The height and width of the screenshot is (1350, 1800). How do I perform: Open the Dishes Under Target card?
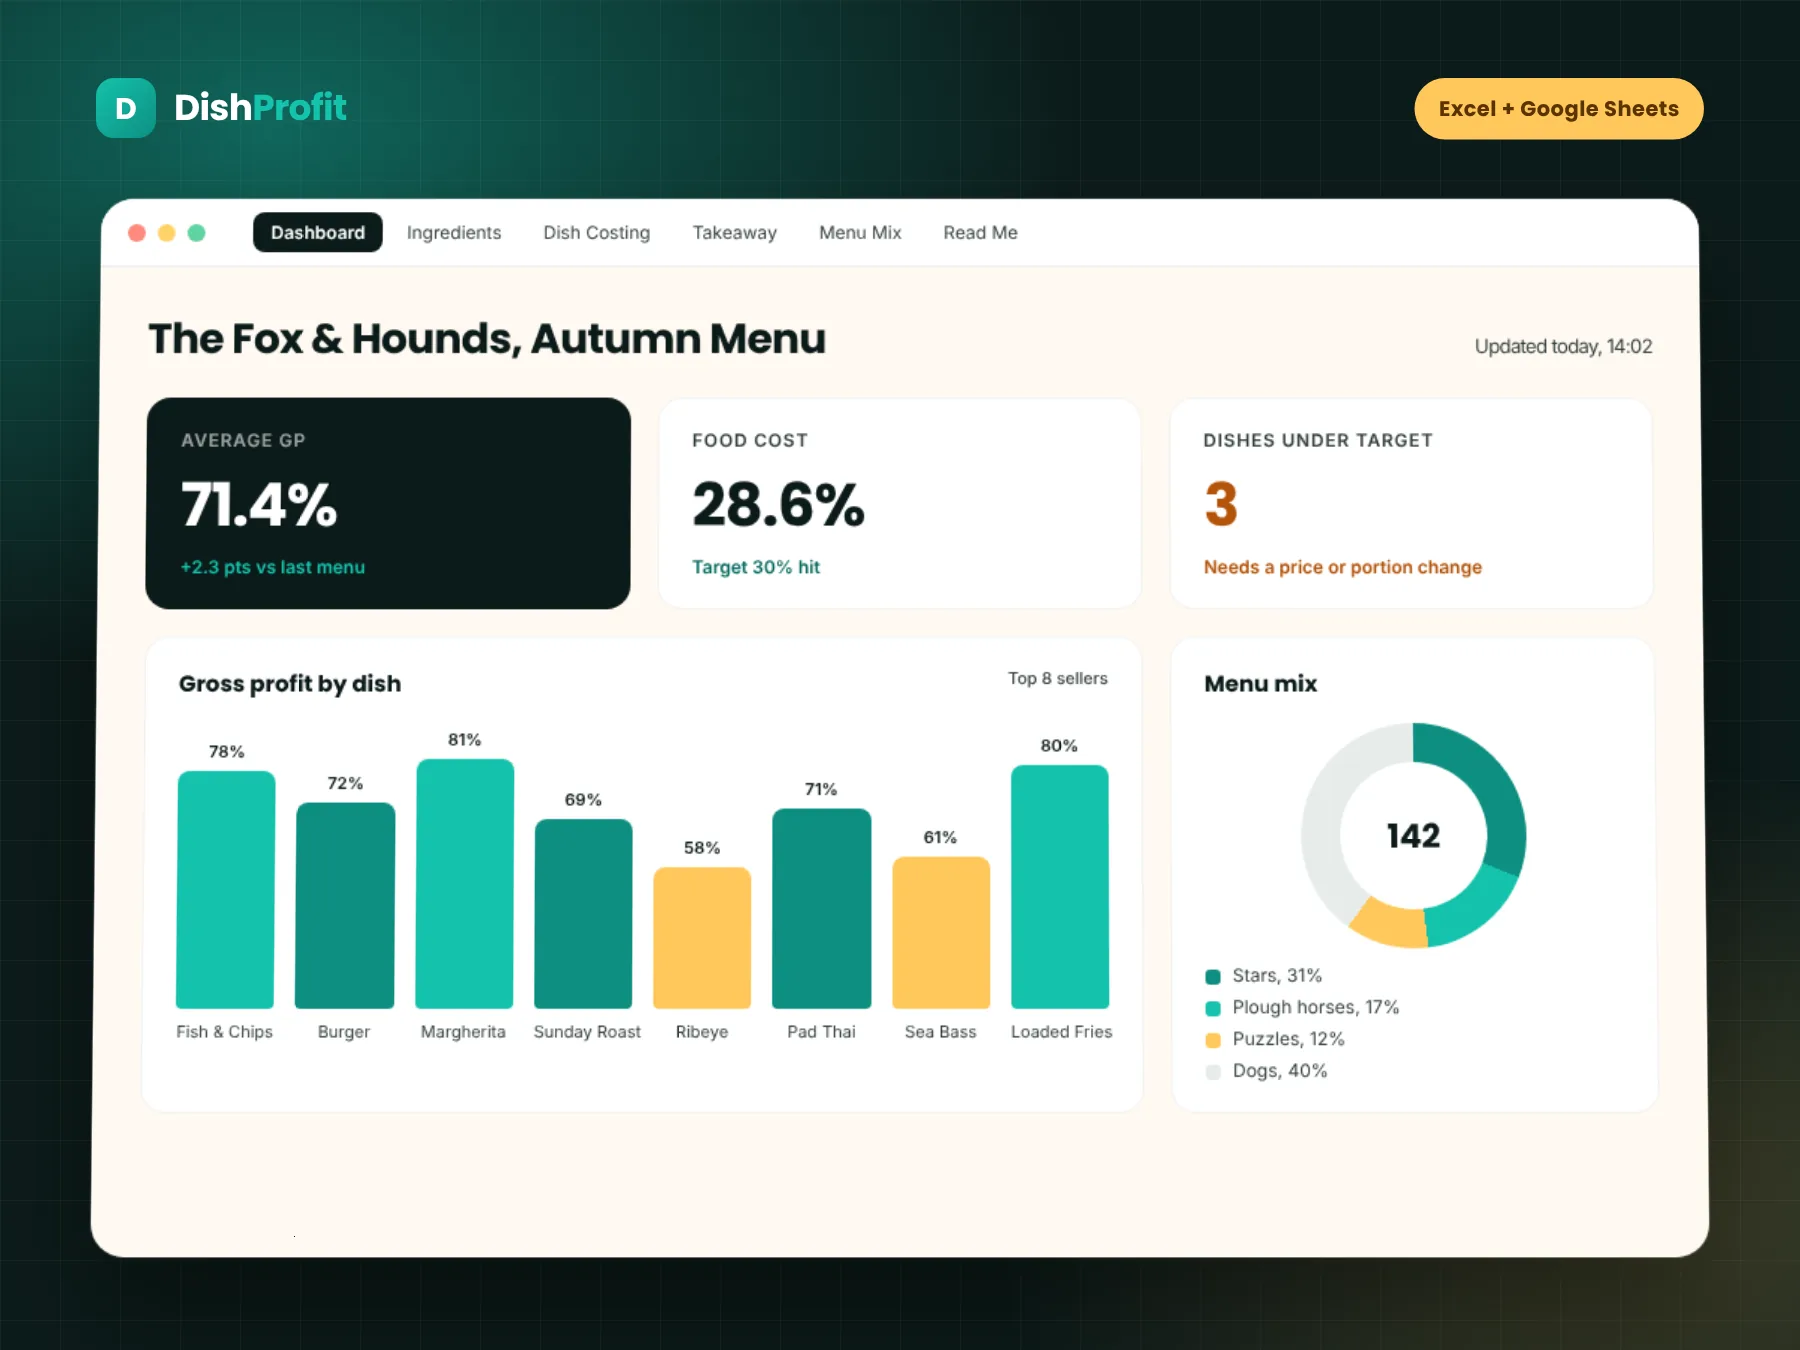(1411, 503)
